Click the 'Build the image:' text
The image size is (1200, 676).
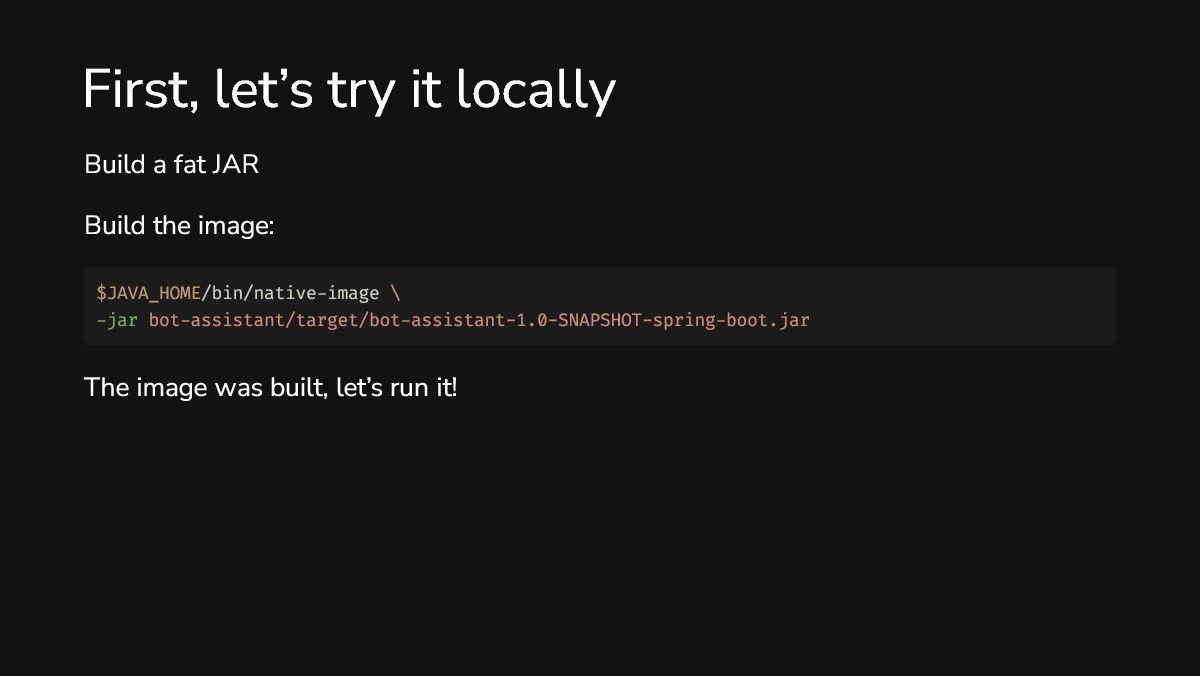pyautogui.click(x=179, y=226)
